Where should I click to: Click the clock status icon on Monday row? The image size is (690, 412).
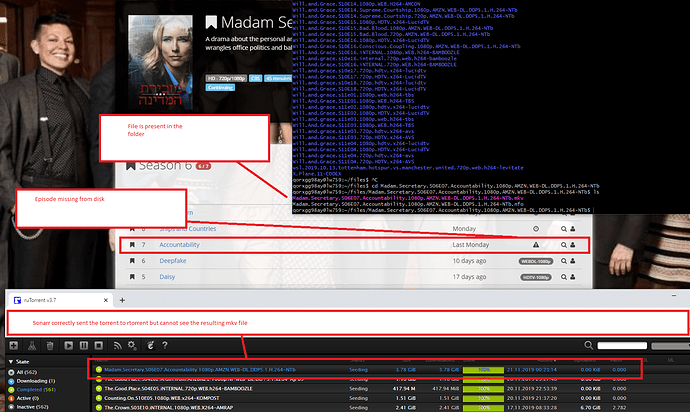[536, 229]
